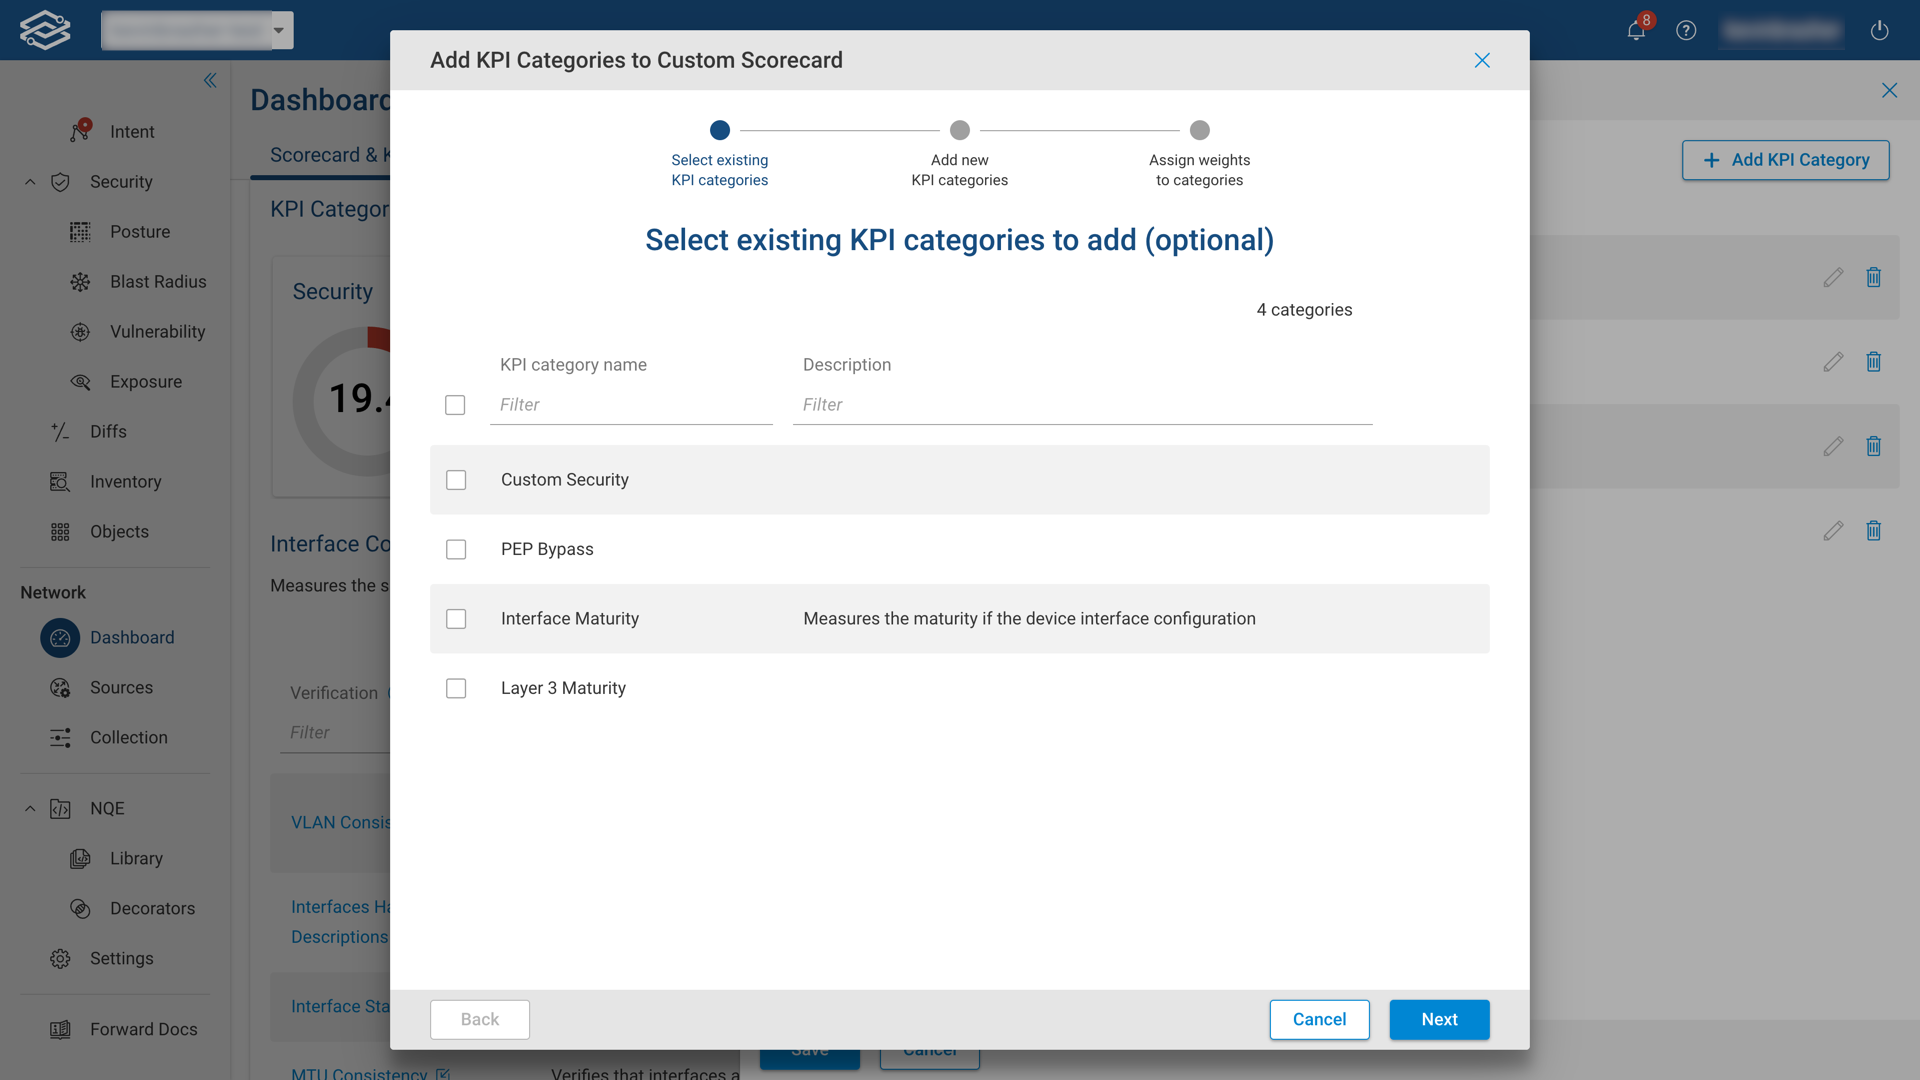Click the Next button in the dialog
The width and height of the screenshot is (1920, 1080).
coord(1439,1019)
